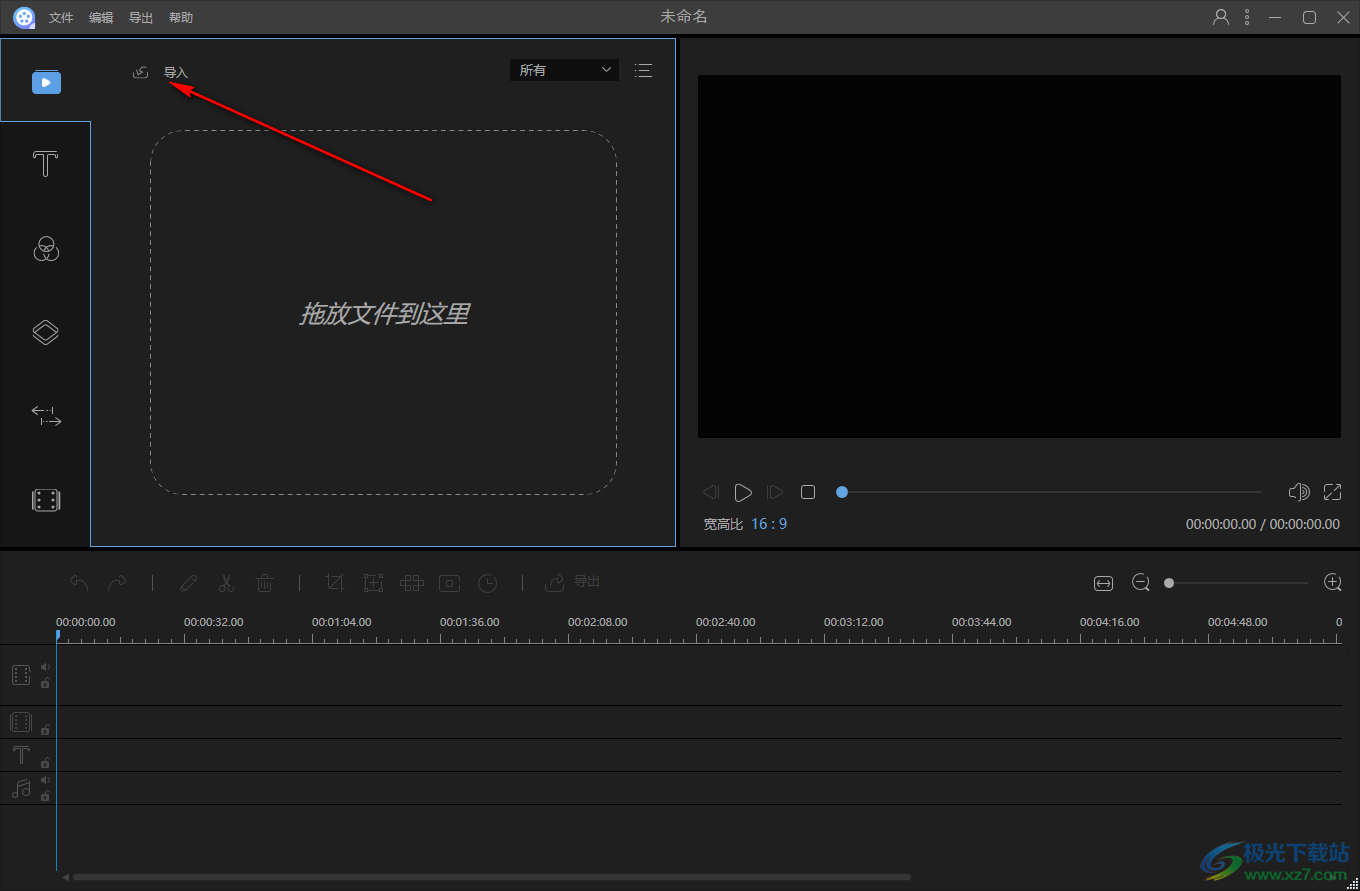The width and height of the screenshot is (1360, 891).
Task: Step to previous frame in preview
Action: pyautogui.click(x=711, y=492)
